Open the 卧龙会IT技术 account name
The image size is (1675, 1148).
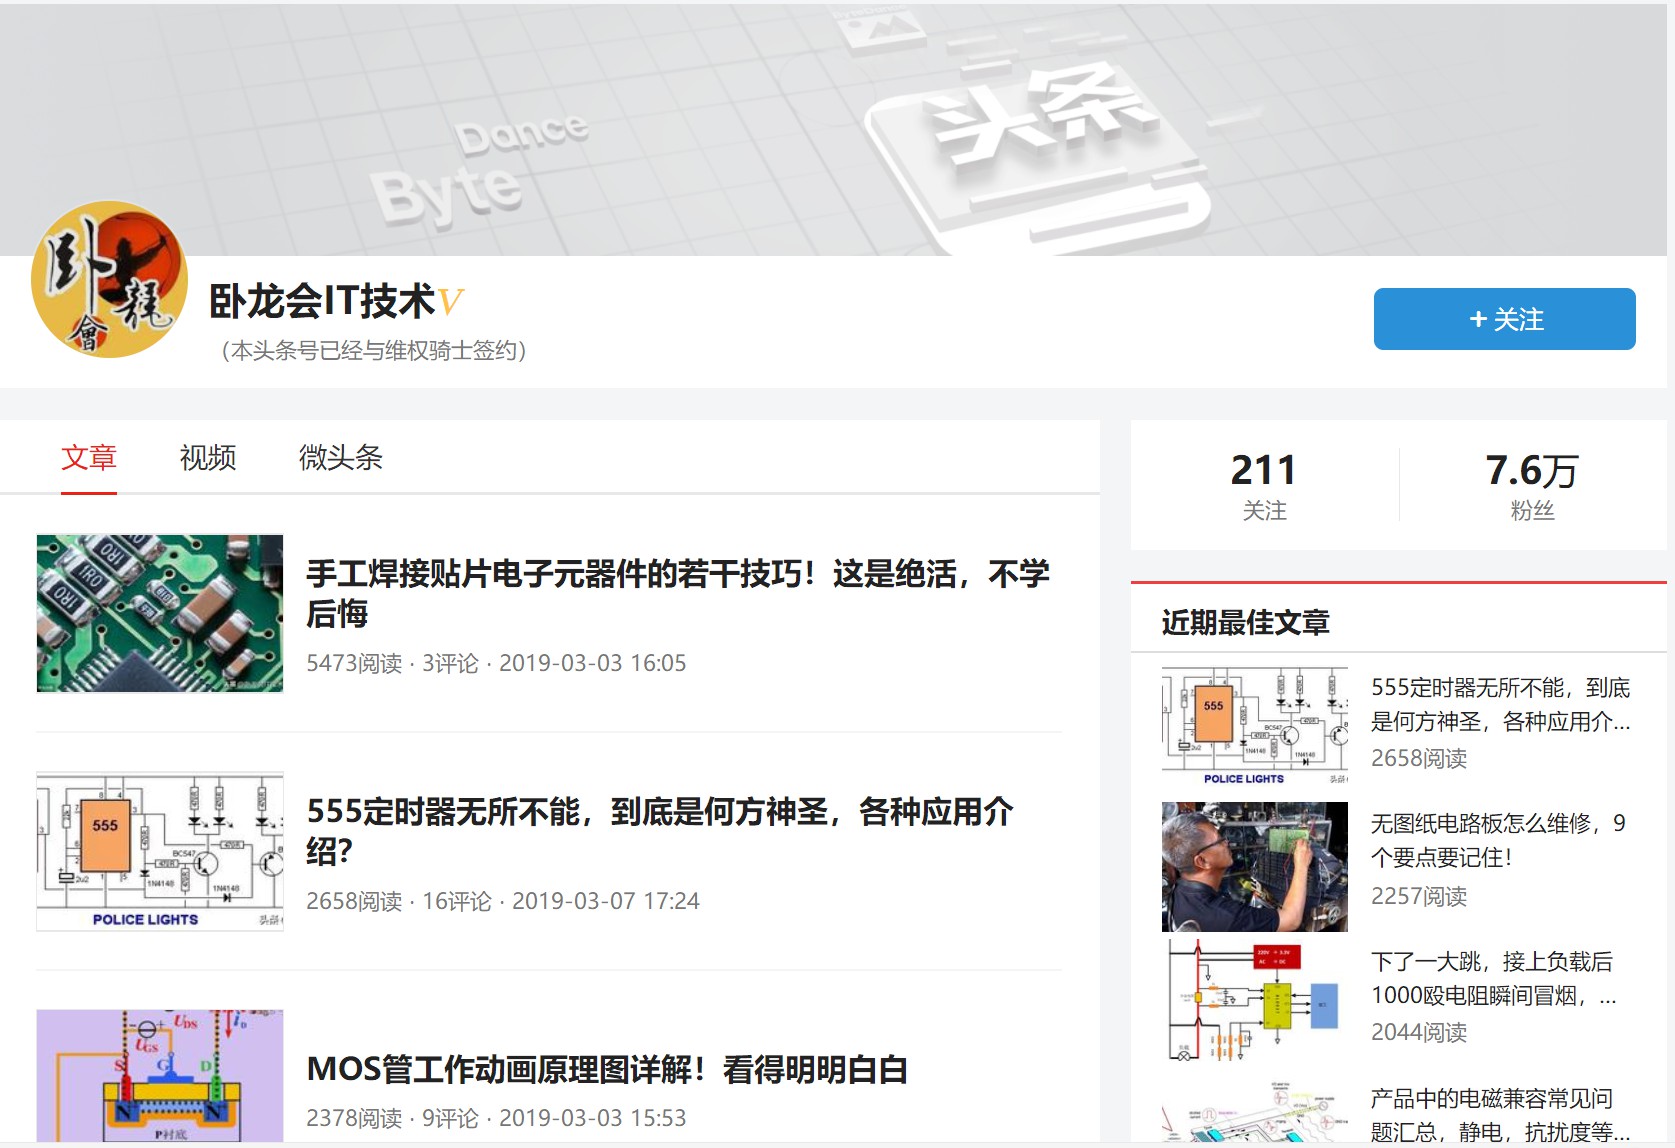(x=322, y=302)
